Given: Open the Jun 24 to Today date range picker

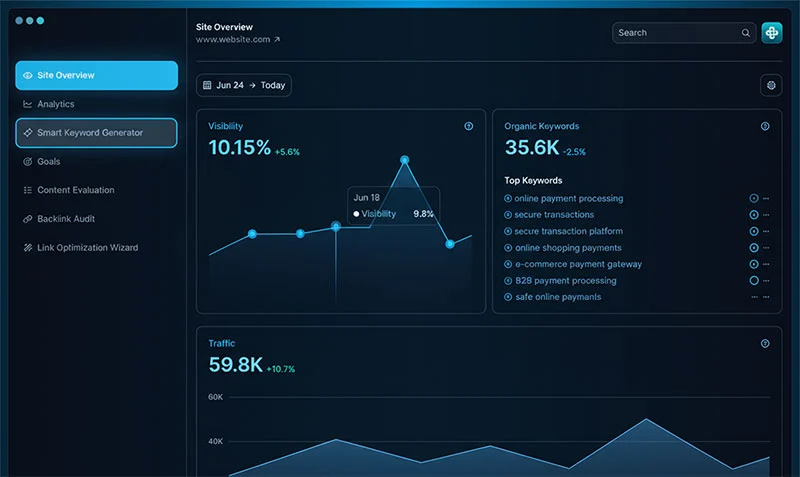Looking at the screenshot, I should (x=244, y=86).
